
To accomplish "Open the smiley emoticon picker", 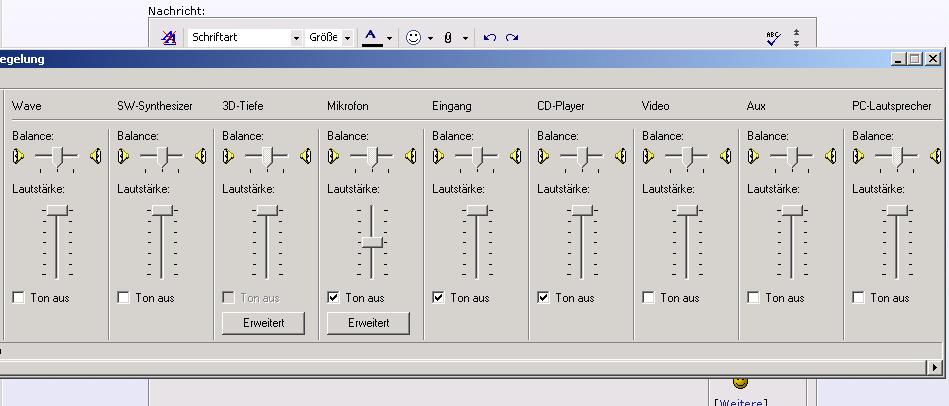I will pyautogui.click(x=413, y=38).
